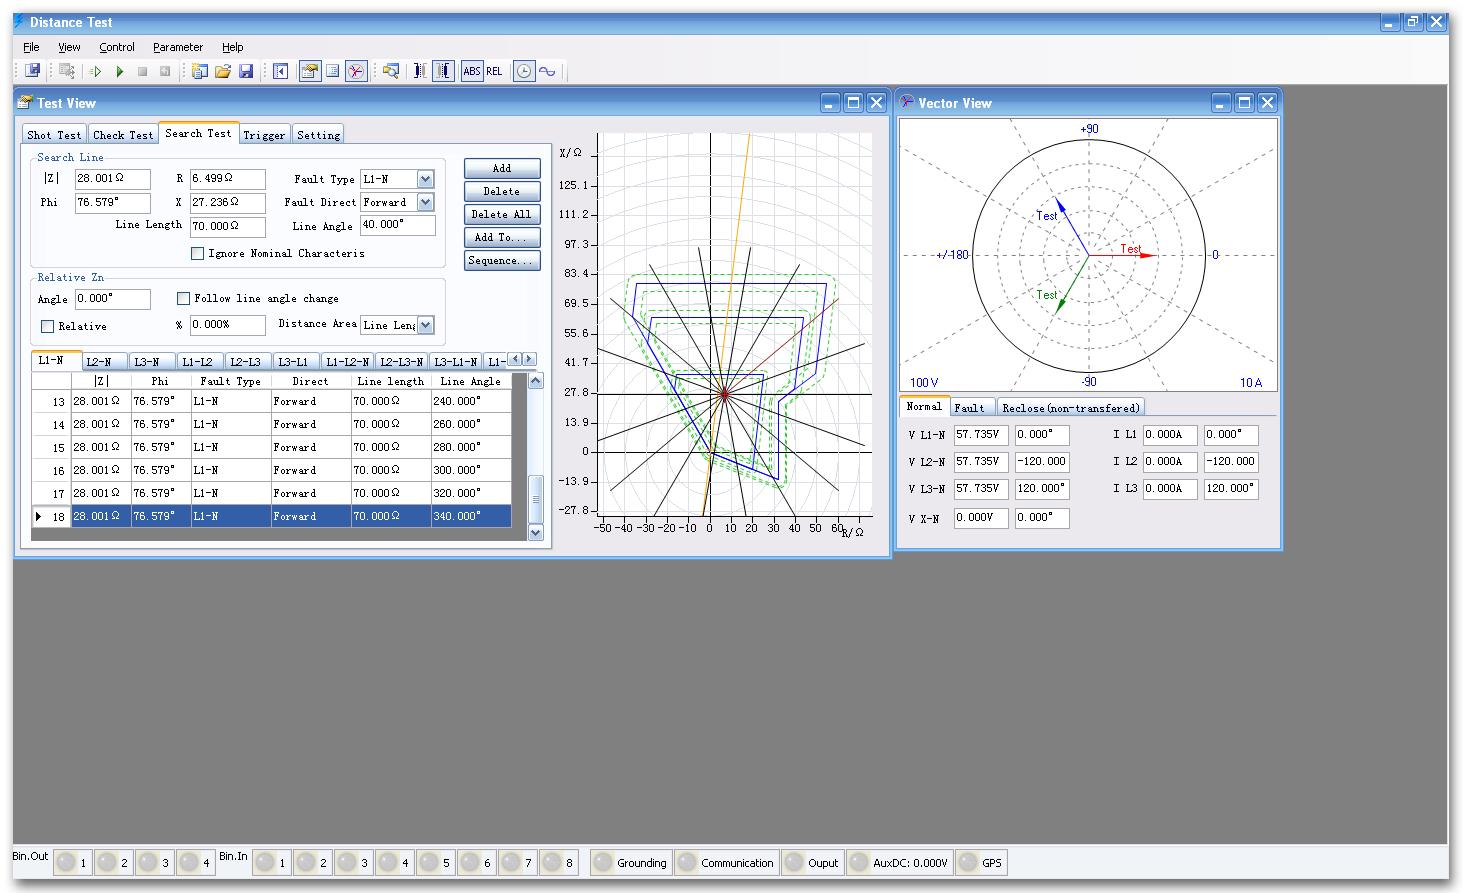Open the Parameter menu
The height and width of the screenshot is (893, 1463).
(x=178, y=47)
